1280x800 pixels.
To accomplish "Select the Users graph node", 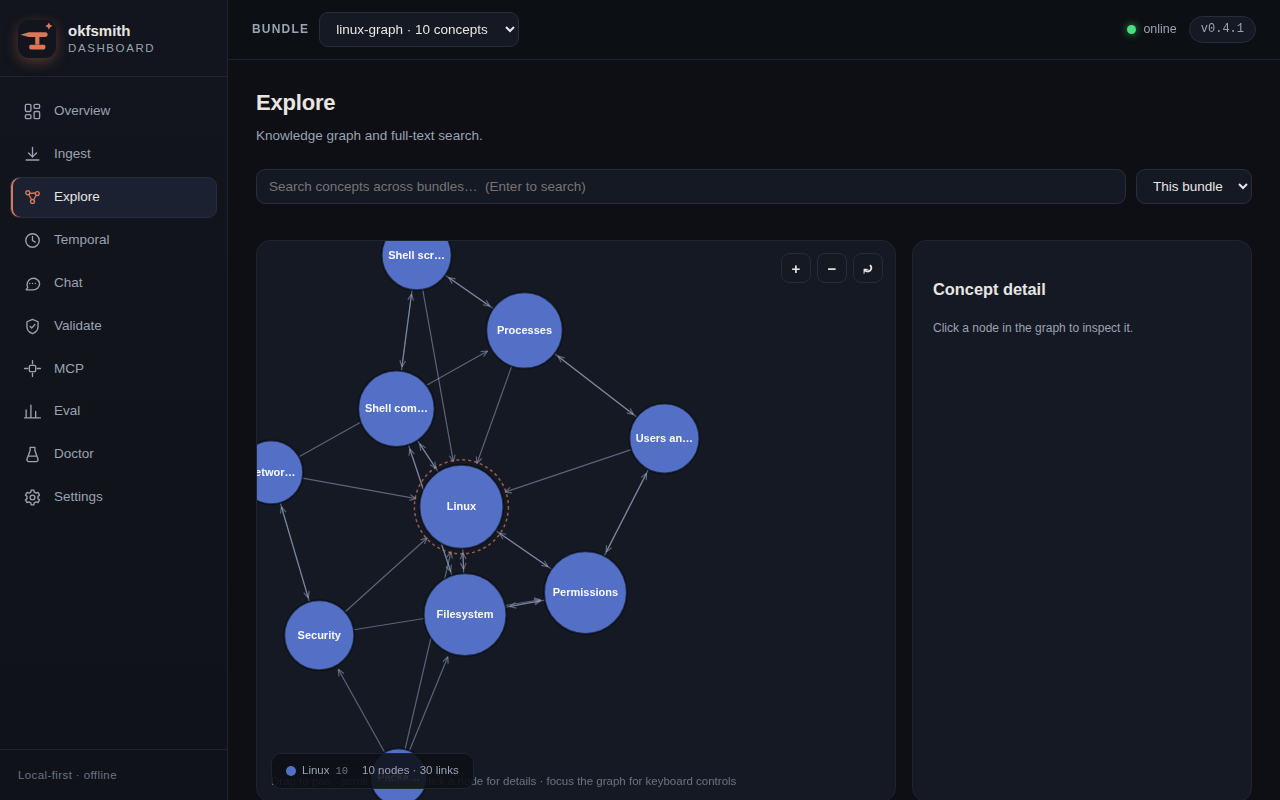I will coord(664,438).
